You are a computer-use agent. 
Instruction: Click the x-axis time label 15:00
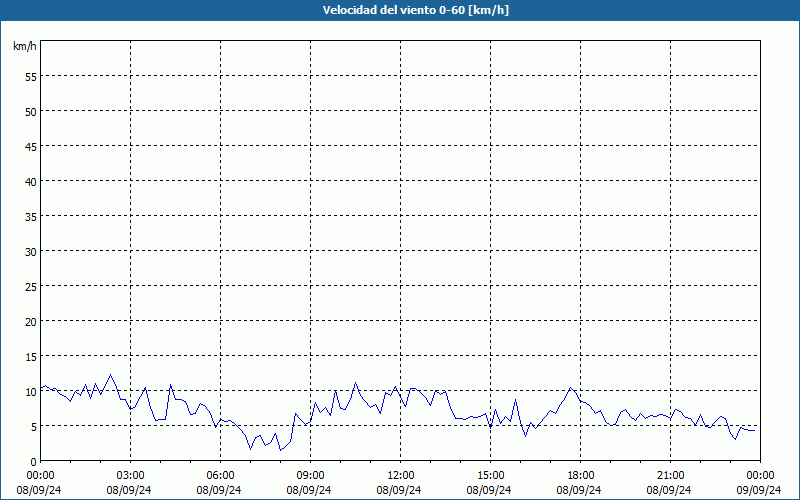[490, 476]
